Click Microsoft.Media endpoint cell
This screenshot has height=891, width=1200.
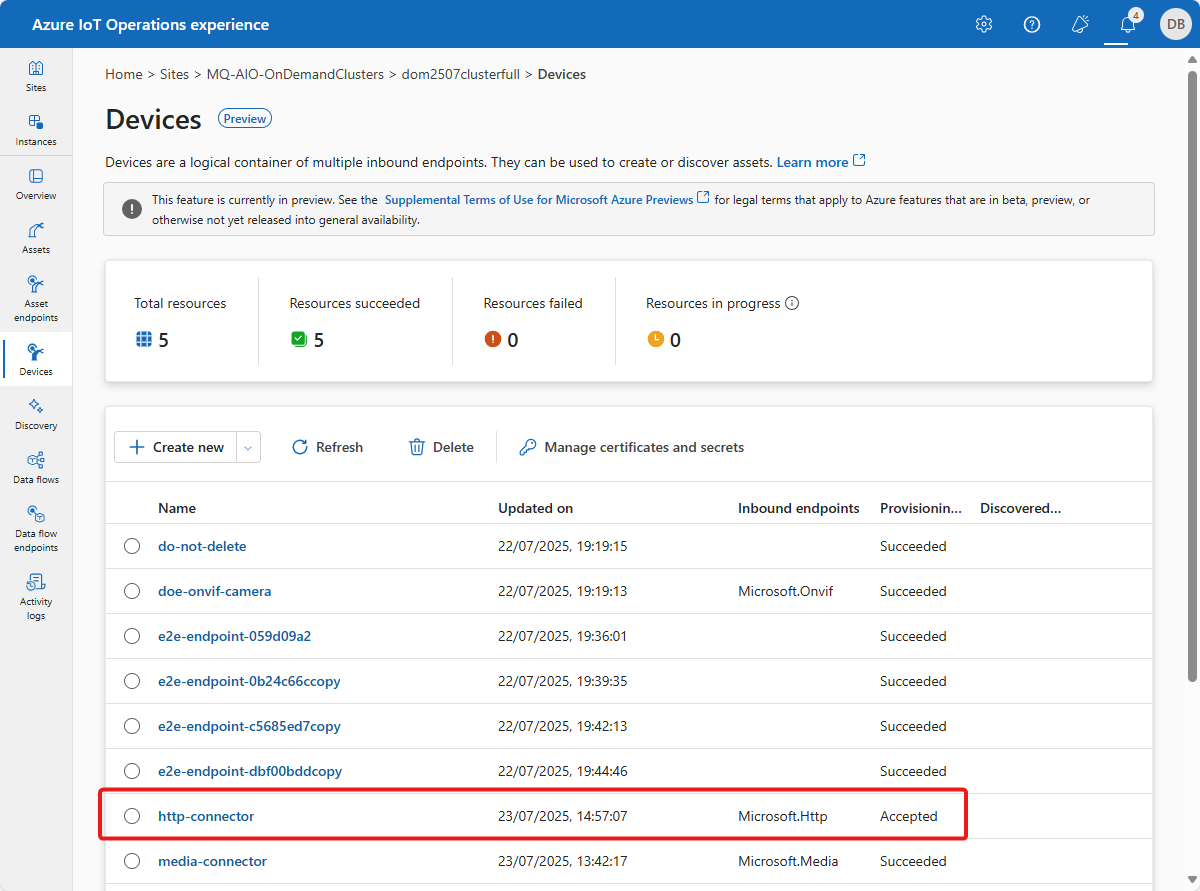coord(788,861)
